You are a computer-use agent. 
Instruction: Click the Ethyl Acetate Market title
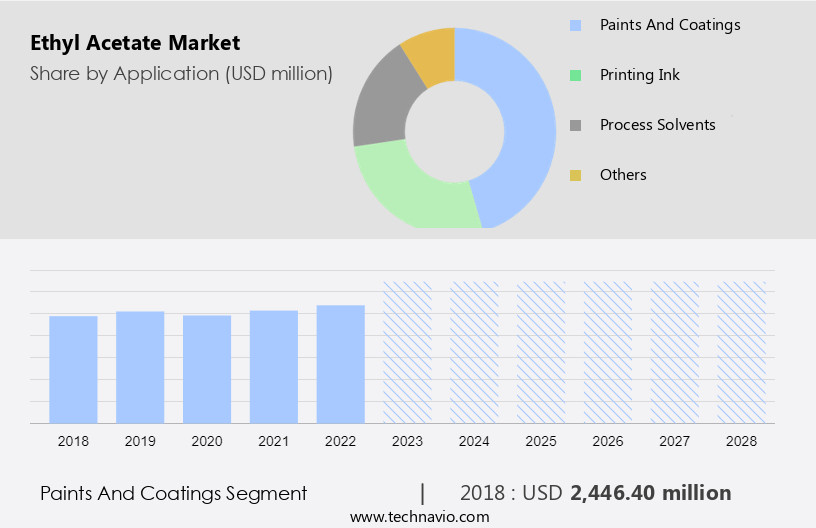[135, 44]
